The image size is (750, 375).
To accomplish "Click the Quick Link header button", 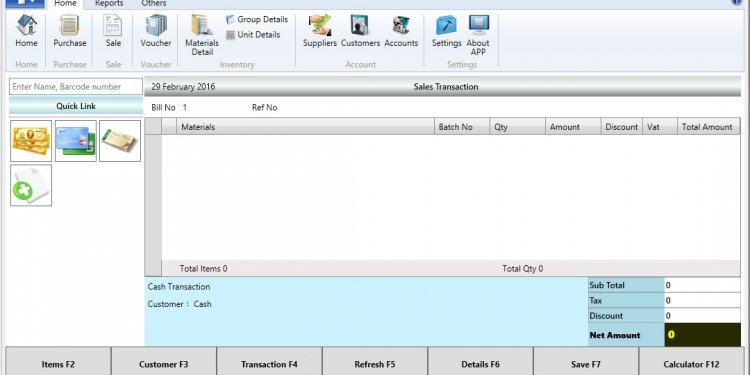I will (x=76, y=106).
